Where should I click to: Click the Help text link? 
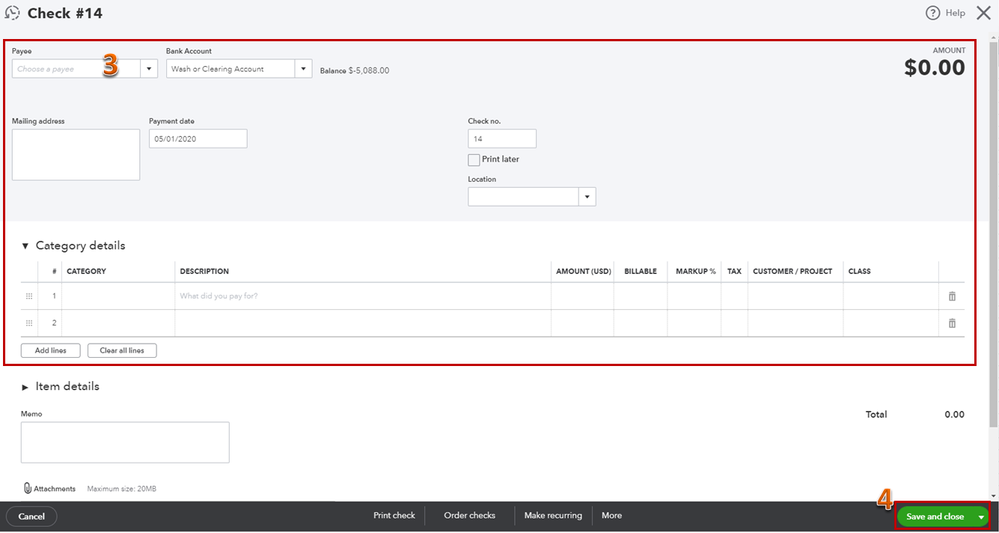[955, 13]
